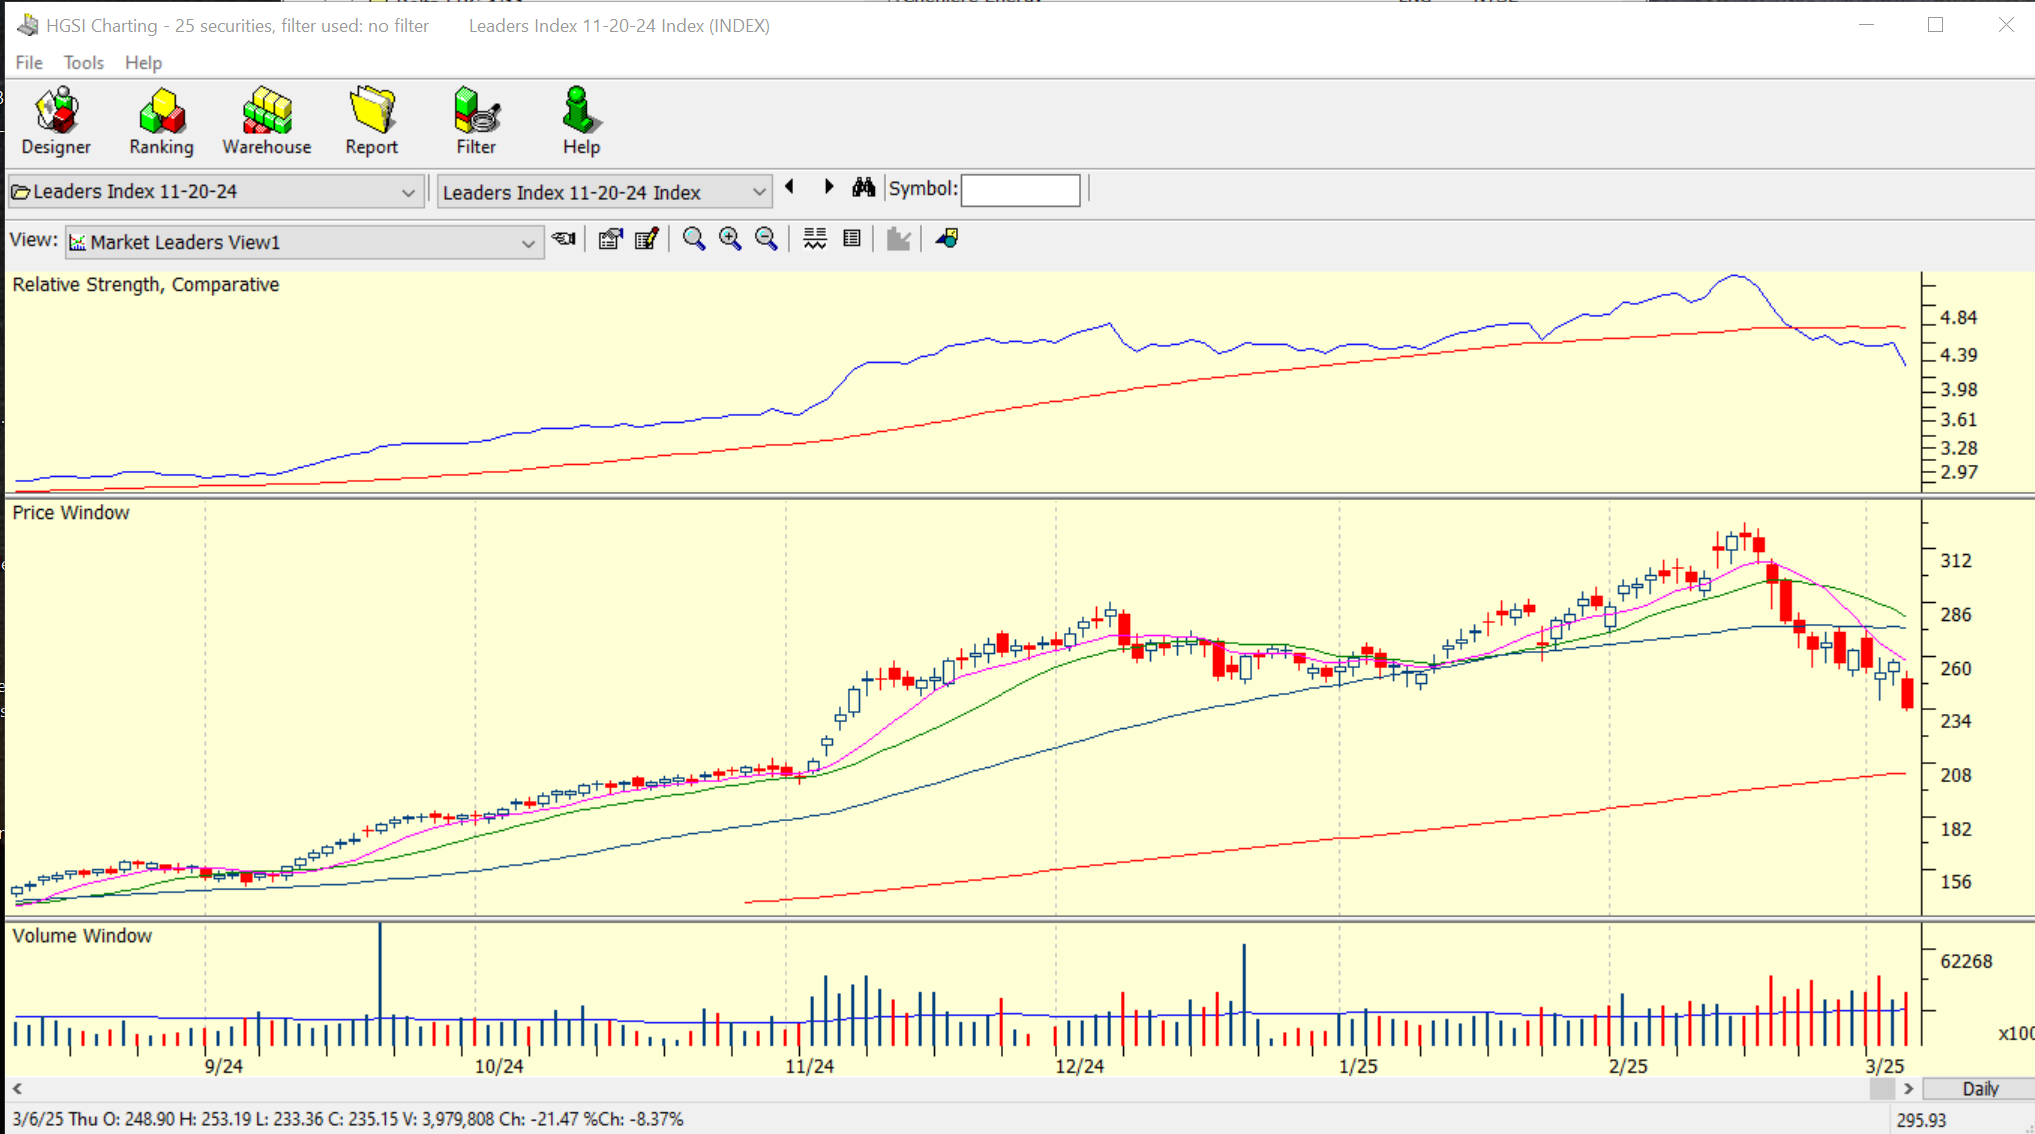Open the File menu

tap(29, 63)
